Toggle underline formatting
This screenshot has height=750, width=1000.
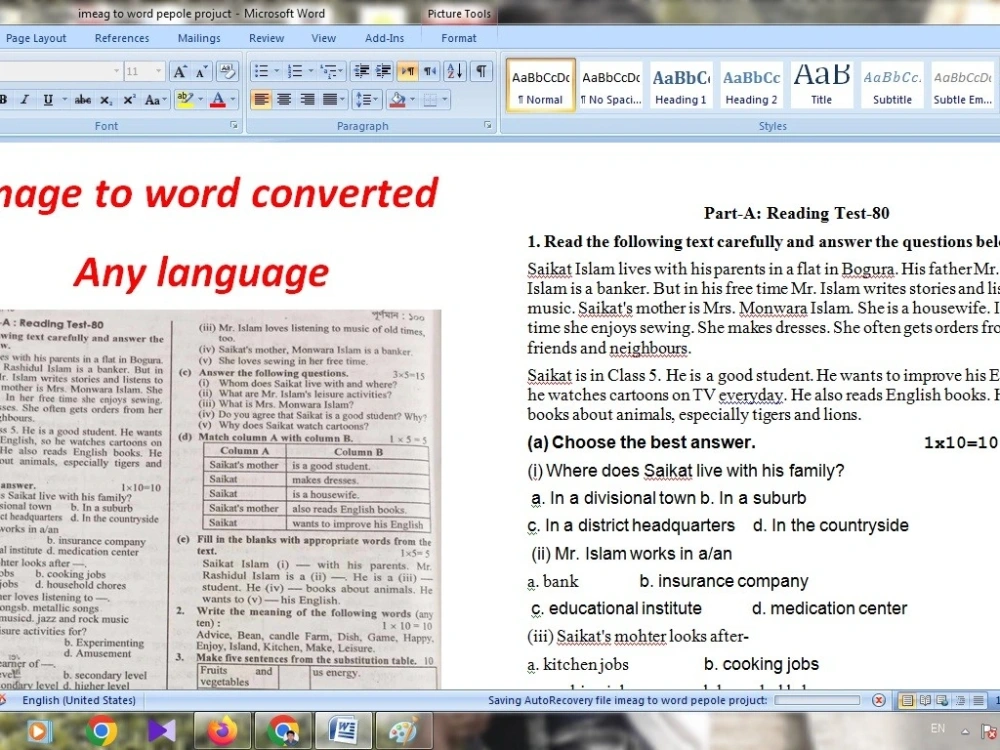(48, 99)
